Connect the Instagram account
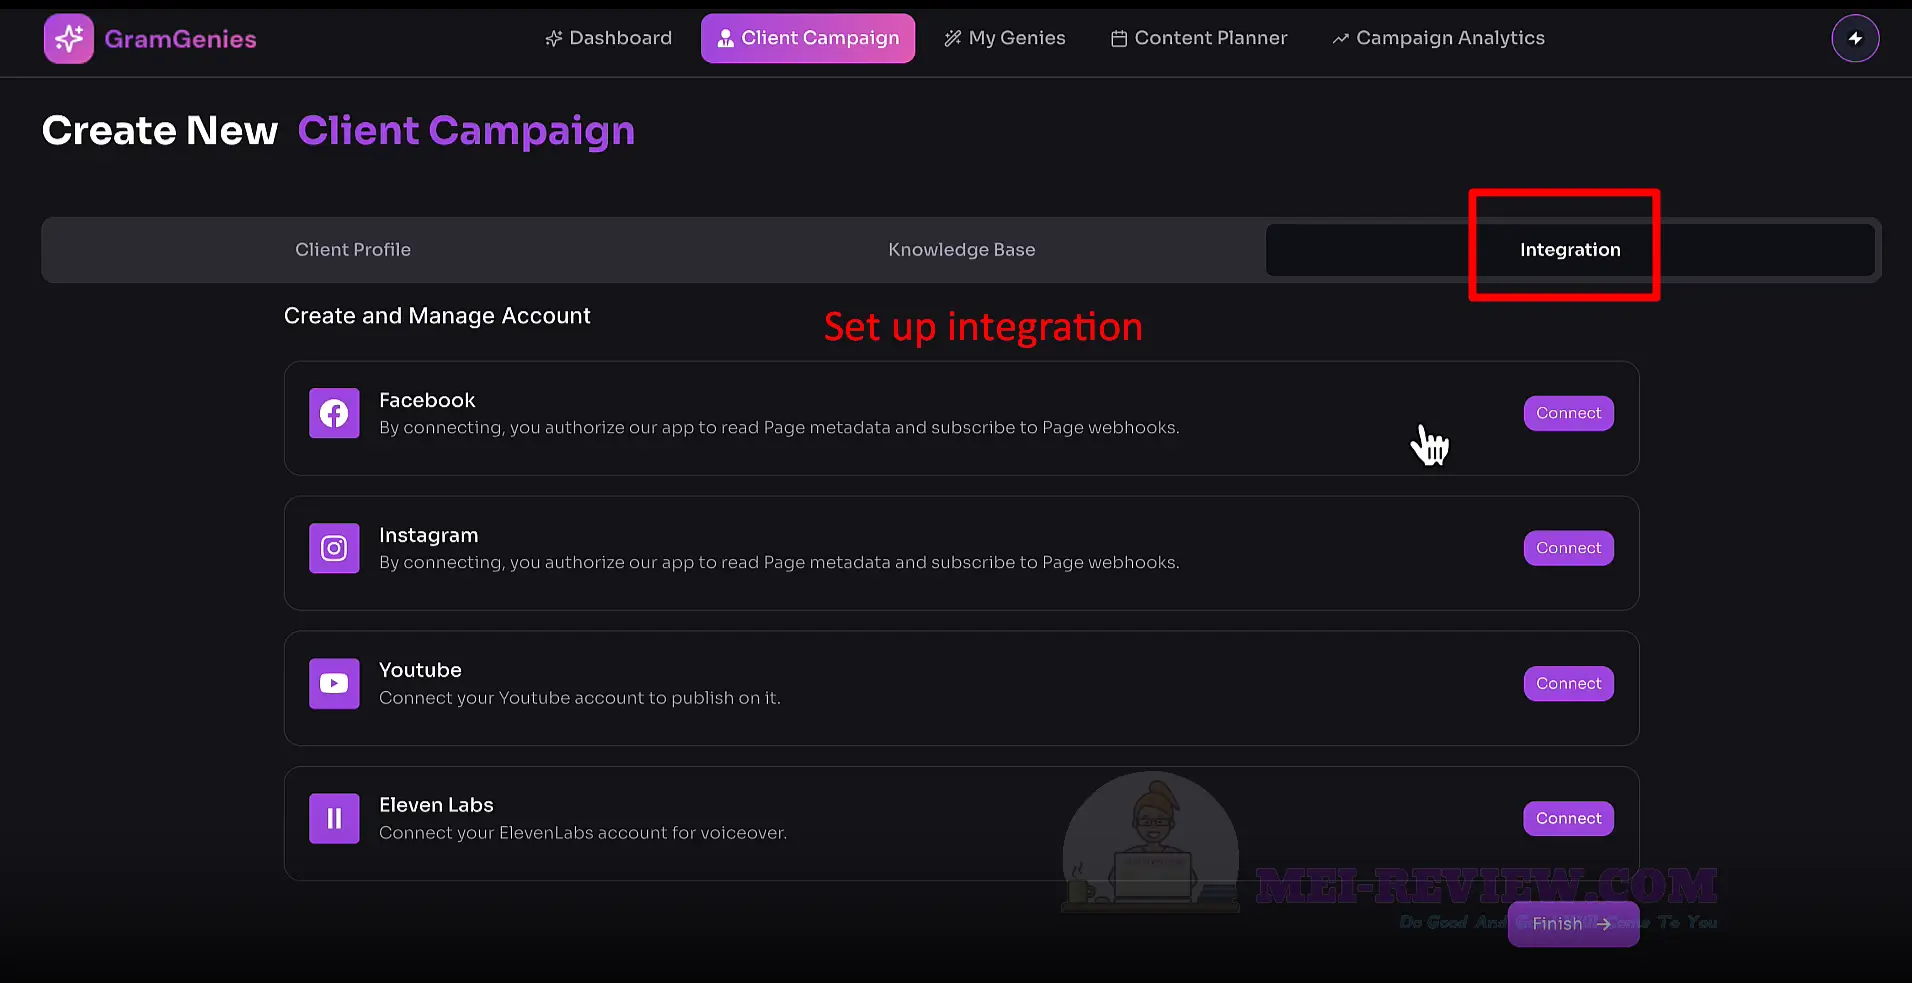The width and height of the screenshot is (1912, 983). [x=1568, y=548]
